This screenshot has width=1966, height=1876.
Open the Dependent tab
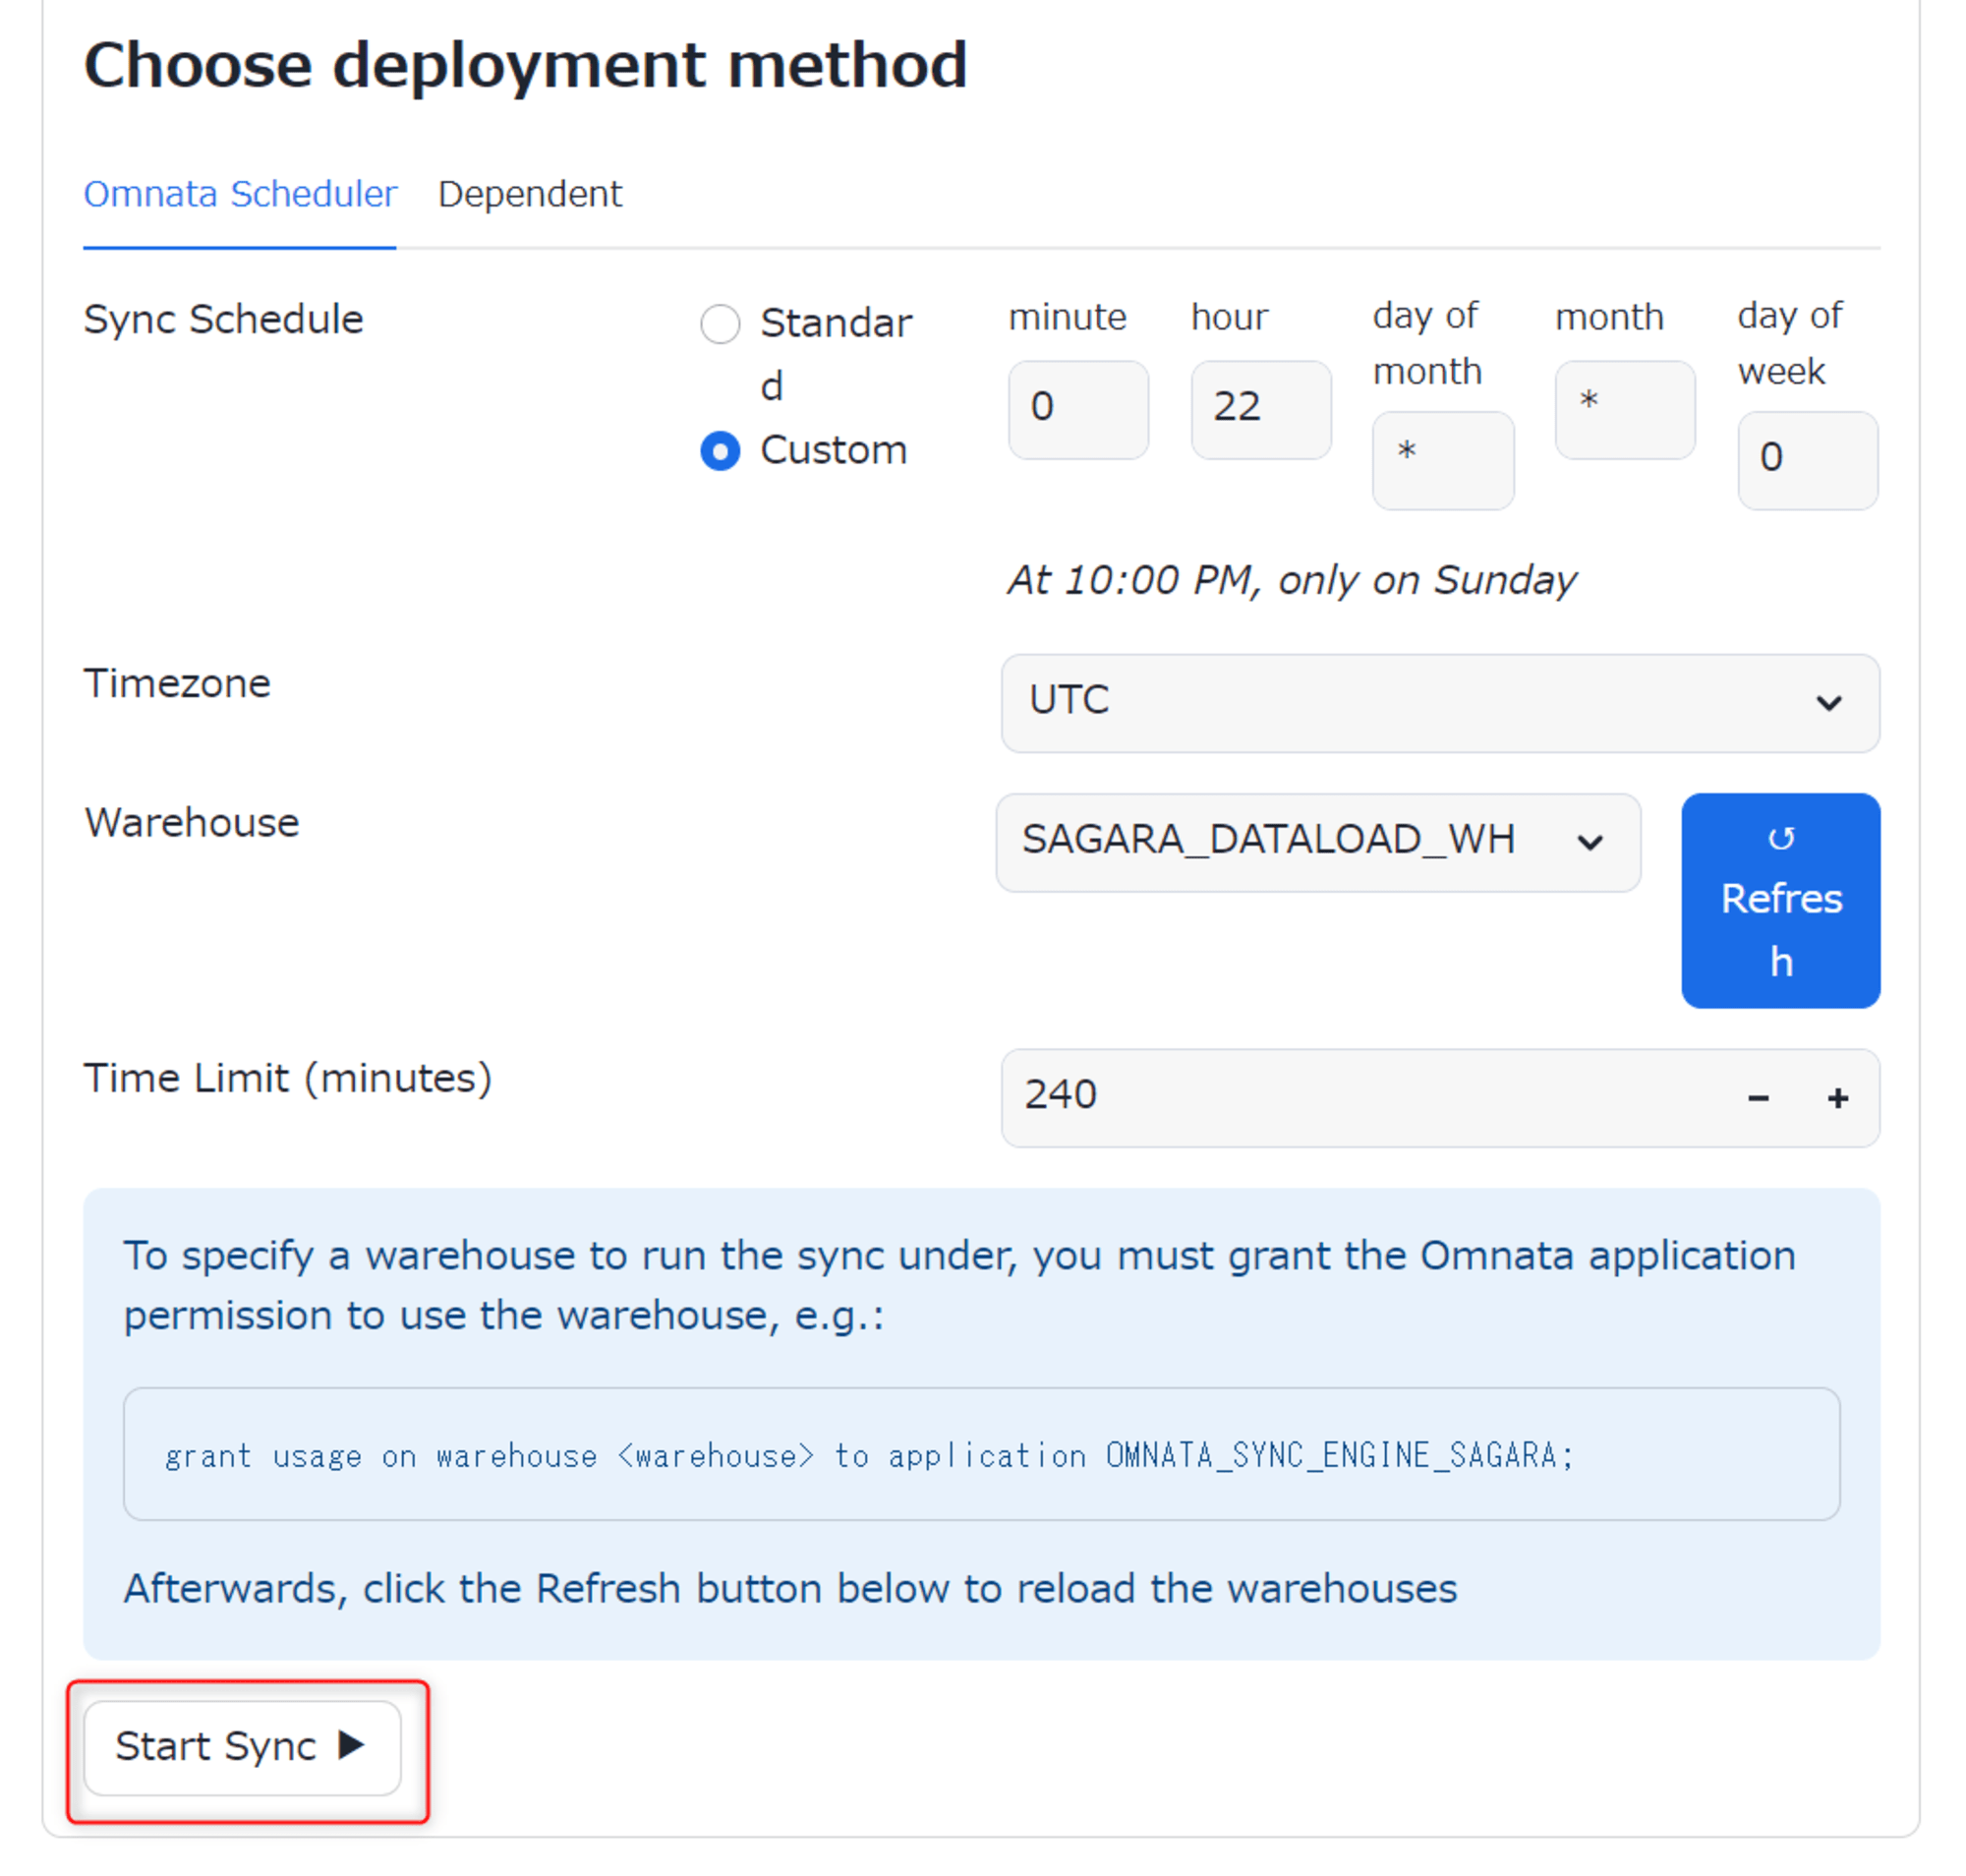click(529, 194)
